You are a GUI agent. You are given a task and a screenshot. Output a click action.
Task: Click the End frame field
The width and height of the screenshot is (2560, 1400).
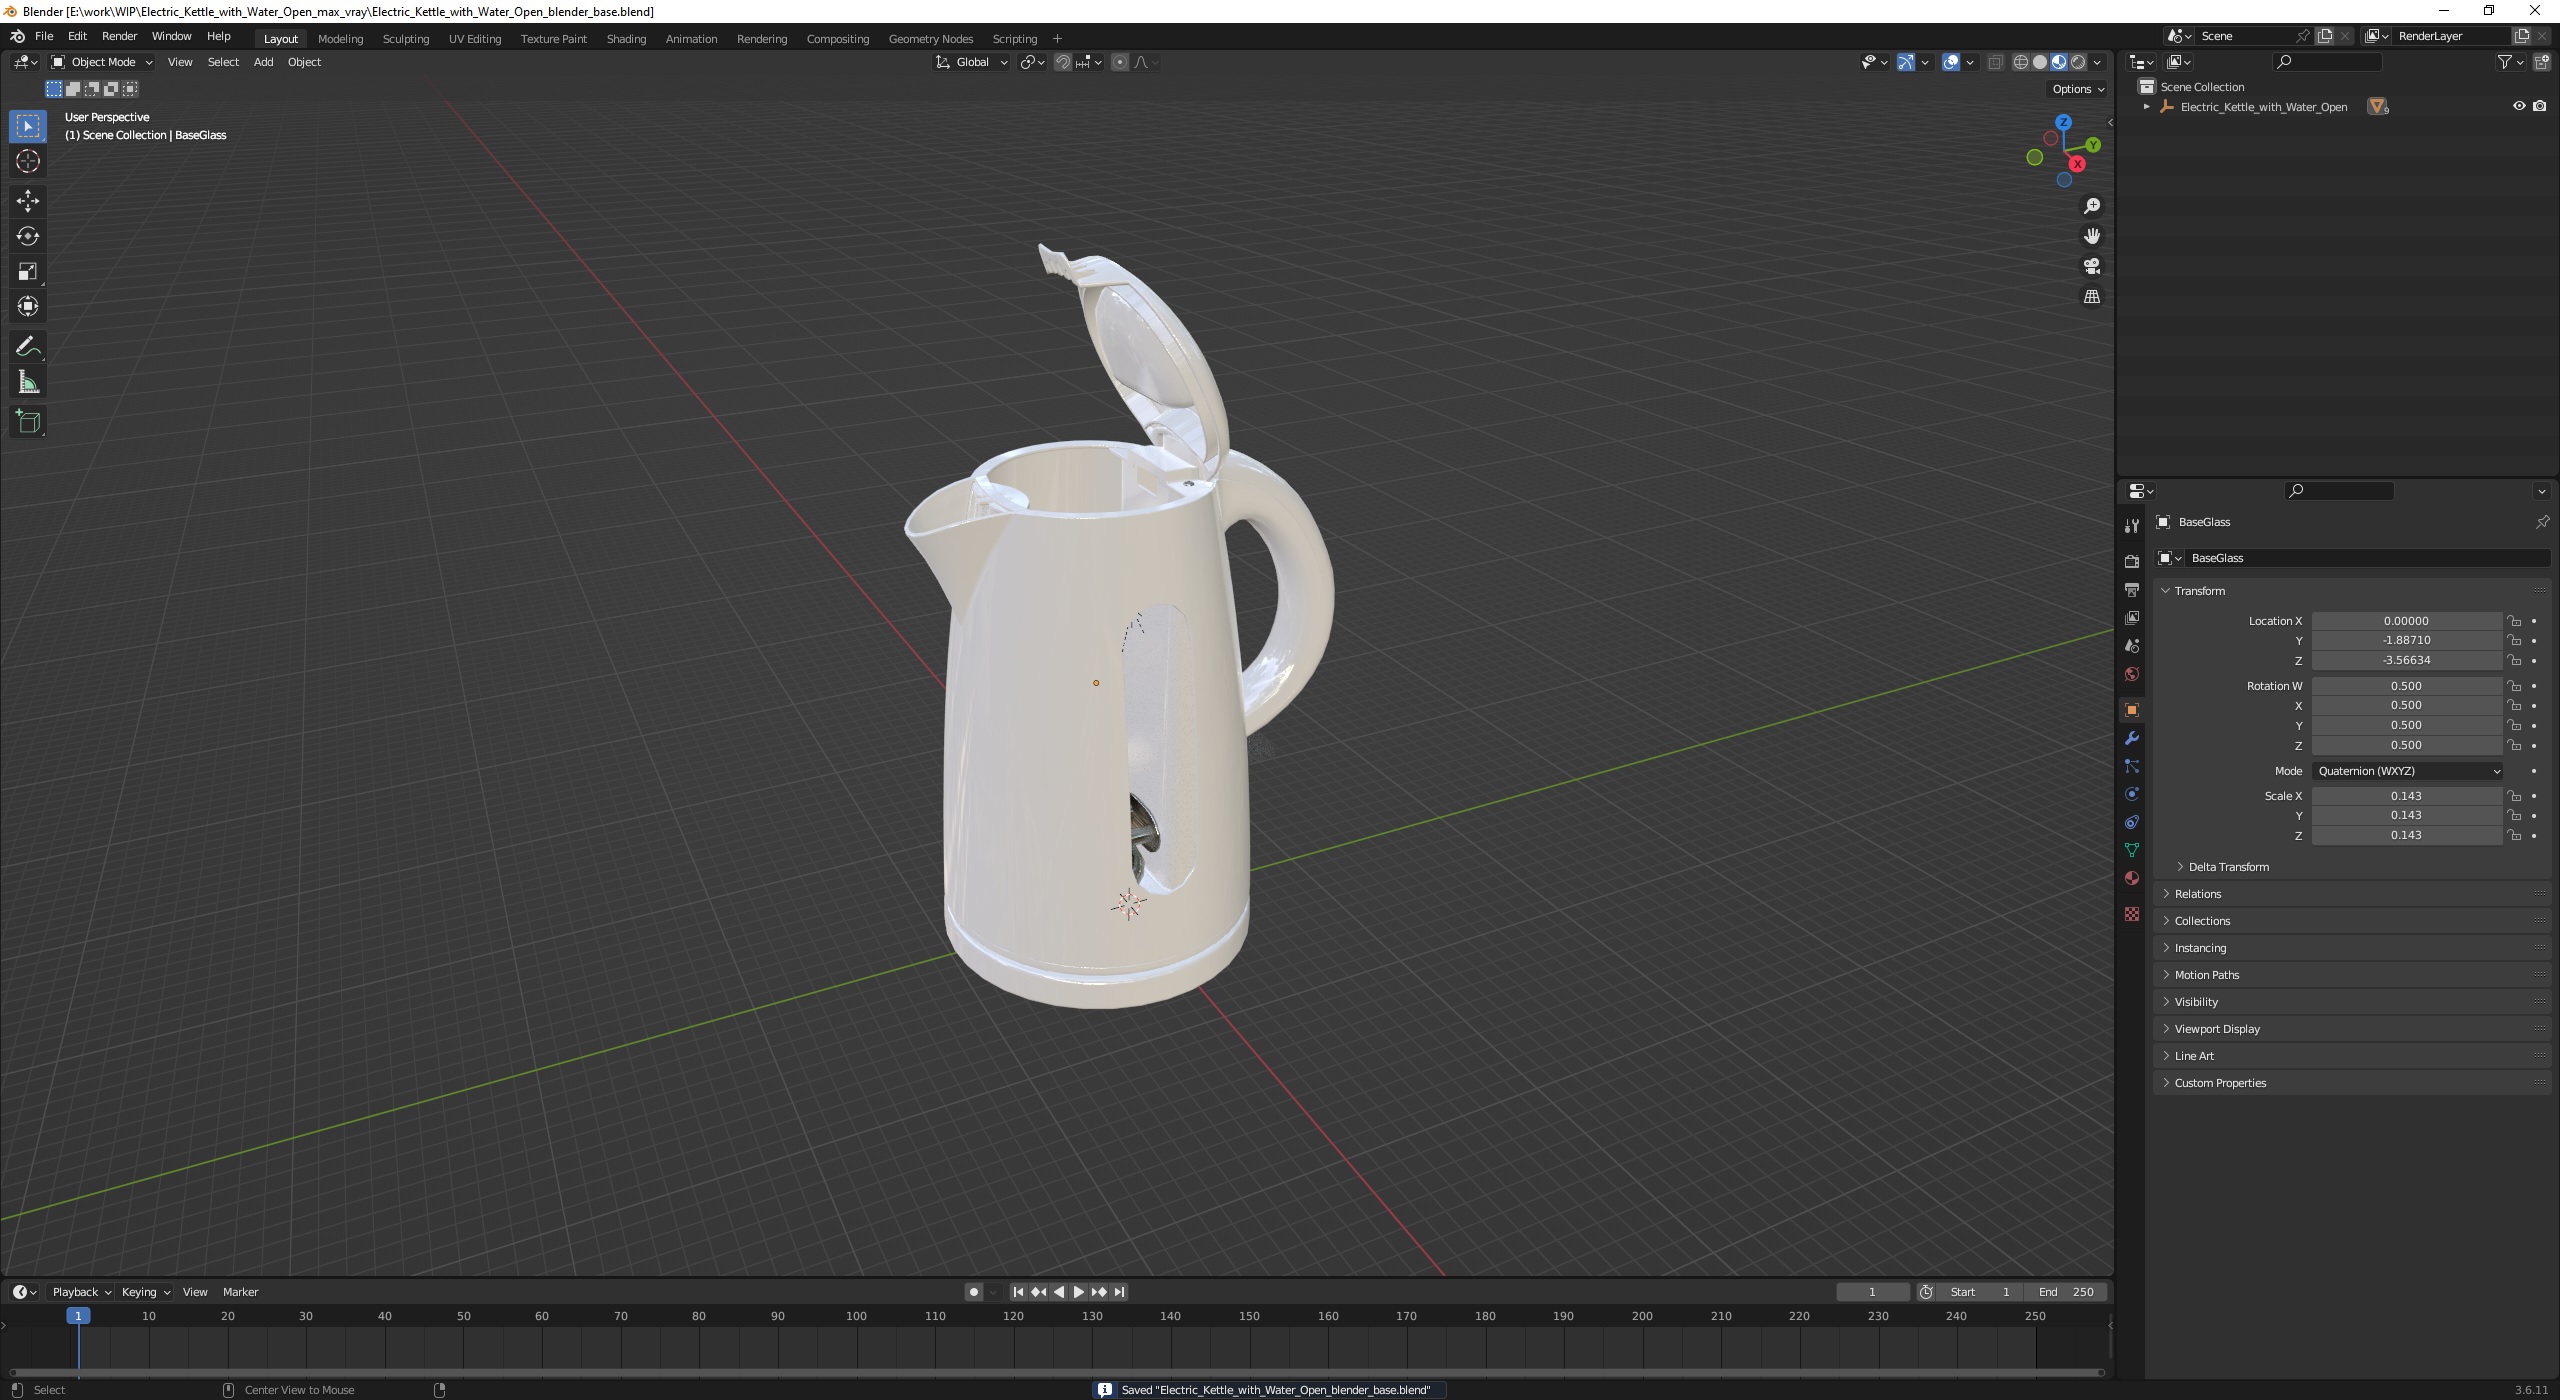2066,1292
